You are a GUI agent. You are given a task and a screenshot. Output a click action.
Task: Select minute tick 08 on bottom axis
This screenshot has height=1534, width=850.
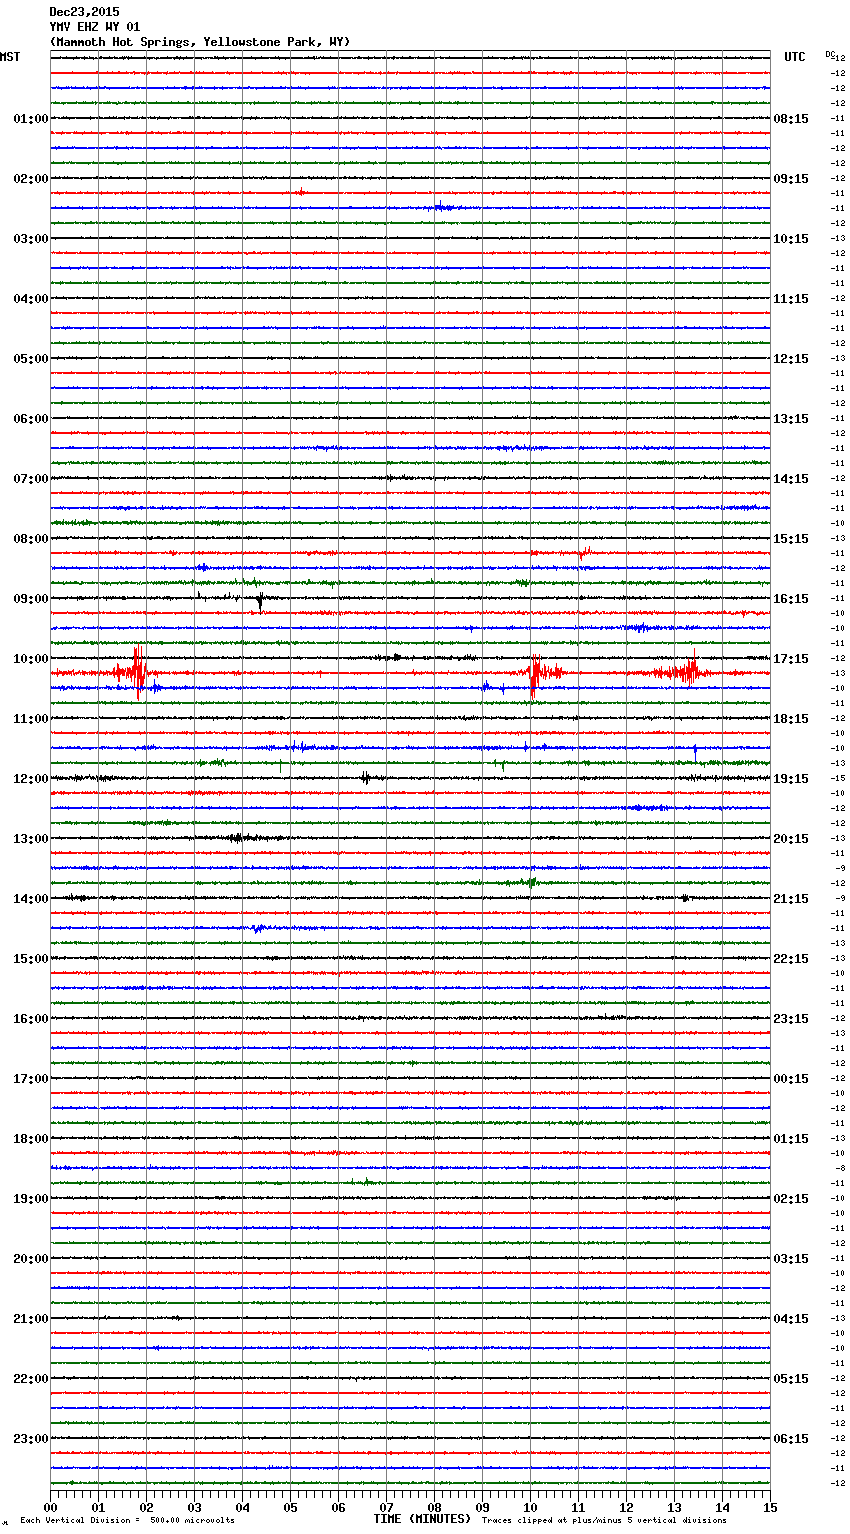(x=434, y=1507)
